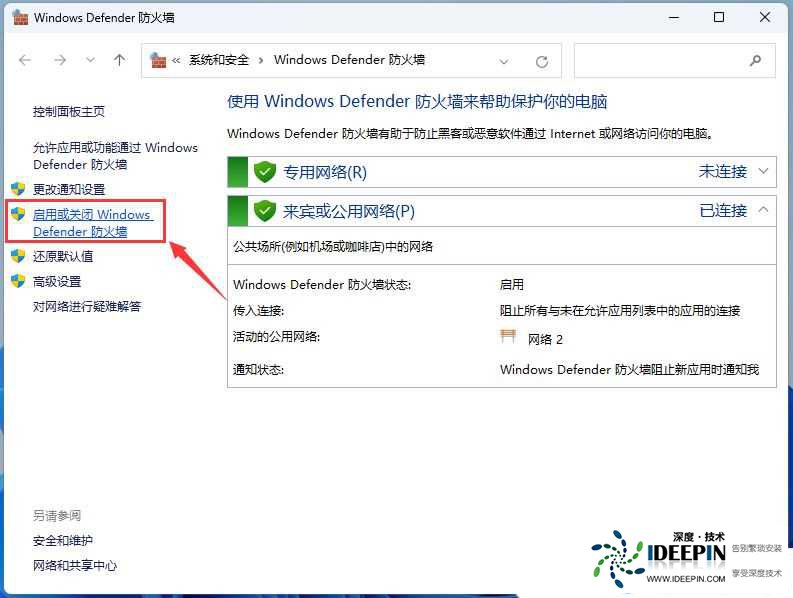Open 允许应用或功能通过 Windows Defender 防火墙

(x=115, y=156)
